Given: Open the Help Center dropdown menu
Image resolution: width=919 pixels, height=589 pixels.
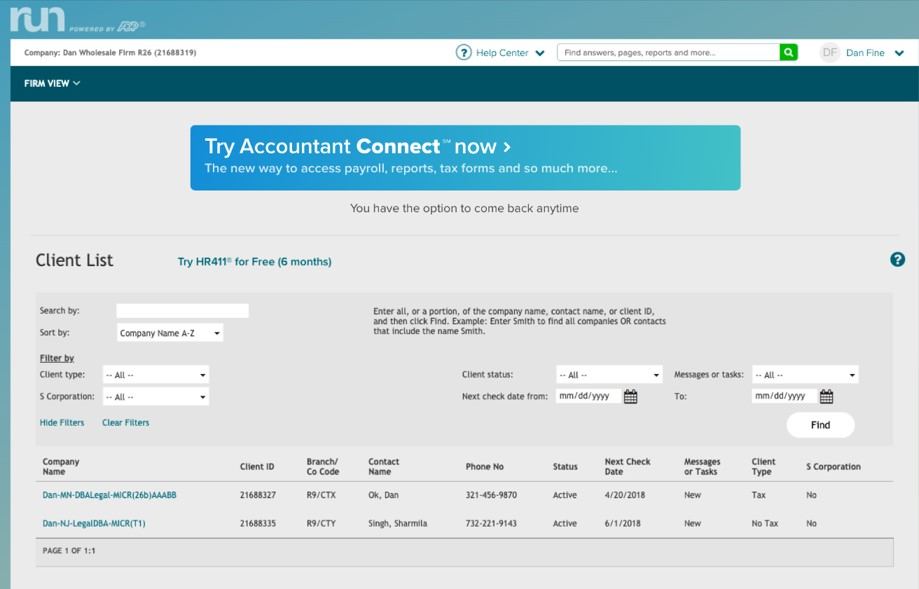Looking at the screenshot, I should pos(540,53).
